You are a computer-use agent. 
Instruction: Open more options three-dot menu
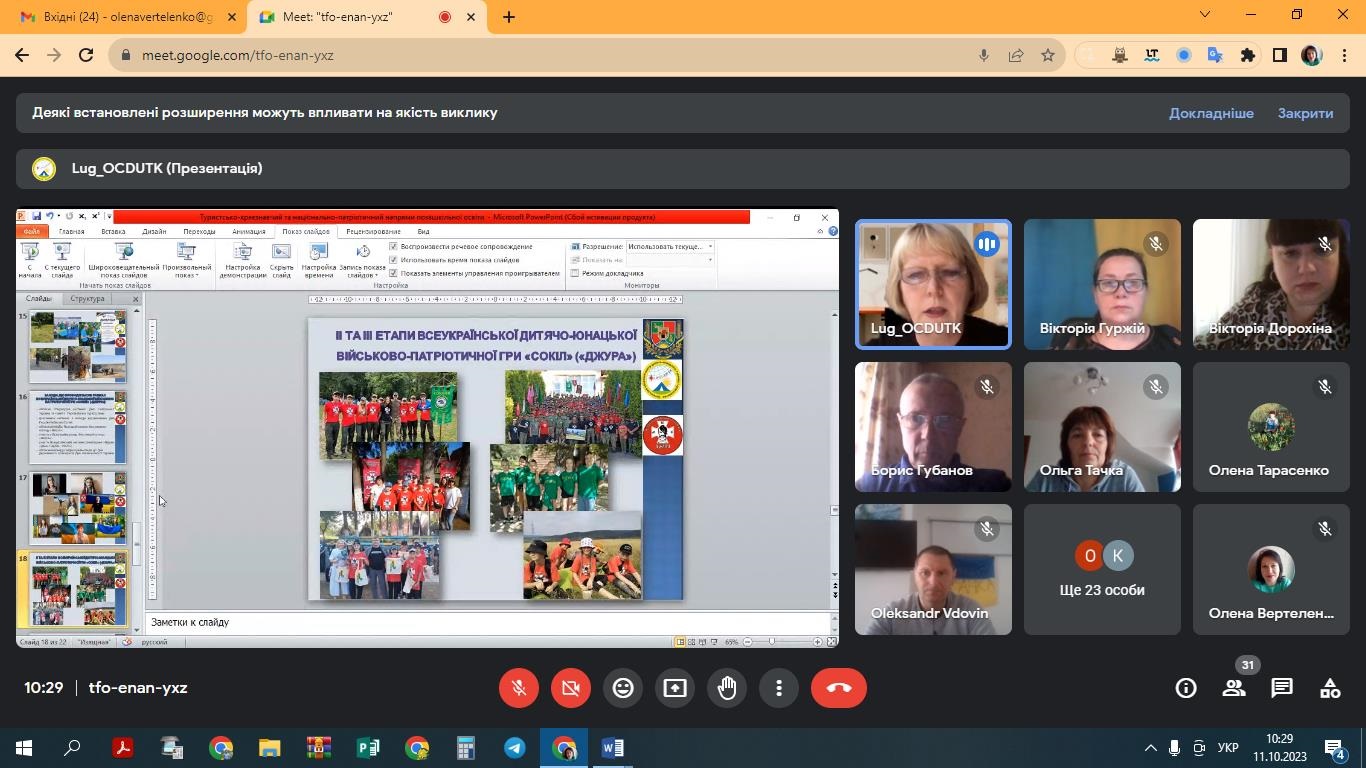779,688
